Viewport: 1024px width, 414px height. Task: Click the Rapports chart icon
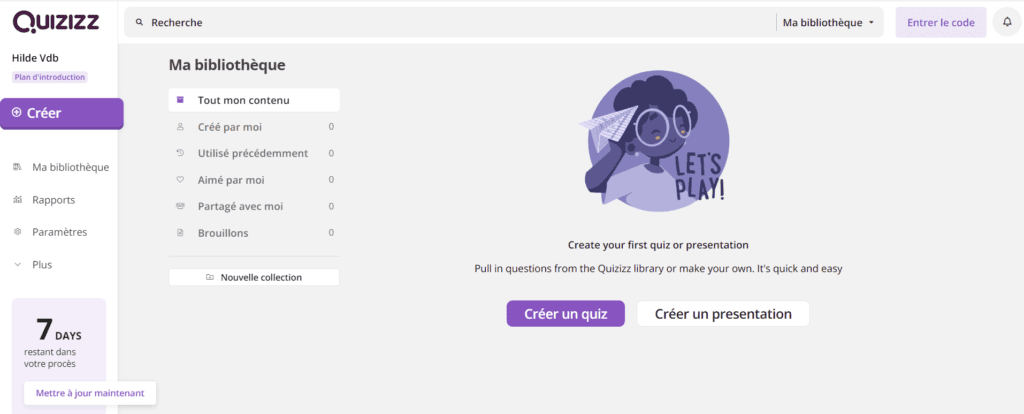tap(18, 200)
